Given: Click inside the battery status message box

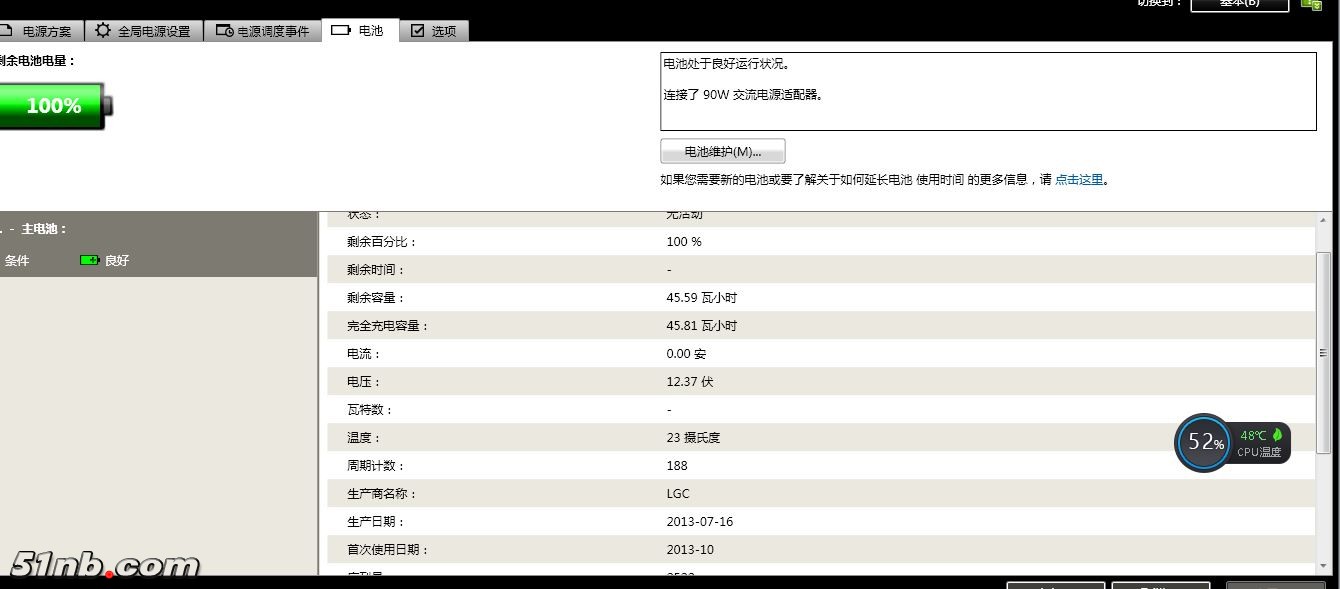Looking at the screenshot, I should pyautogui.click(x=987, y=92).
